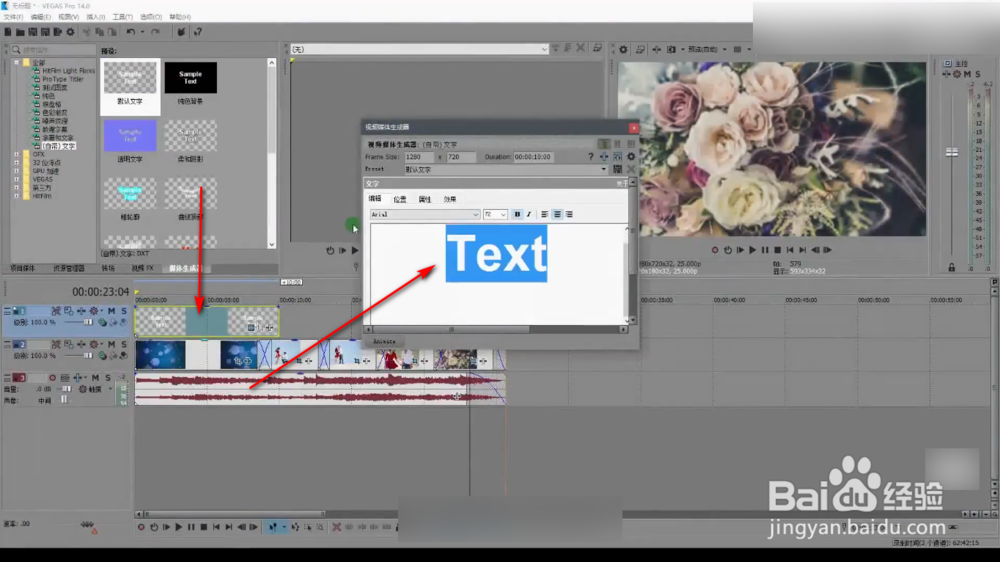Screen dimensions: 1000x562
Task: Toggle Solo on video track 1
Action: coord(124,311)
